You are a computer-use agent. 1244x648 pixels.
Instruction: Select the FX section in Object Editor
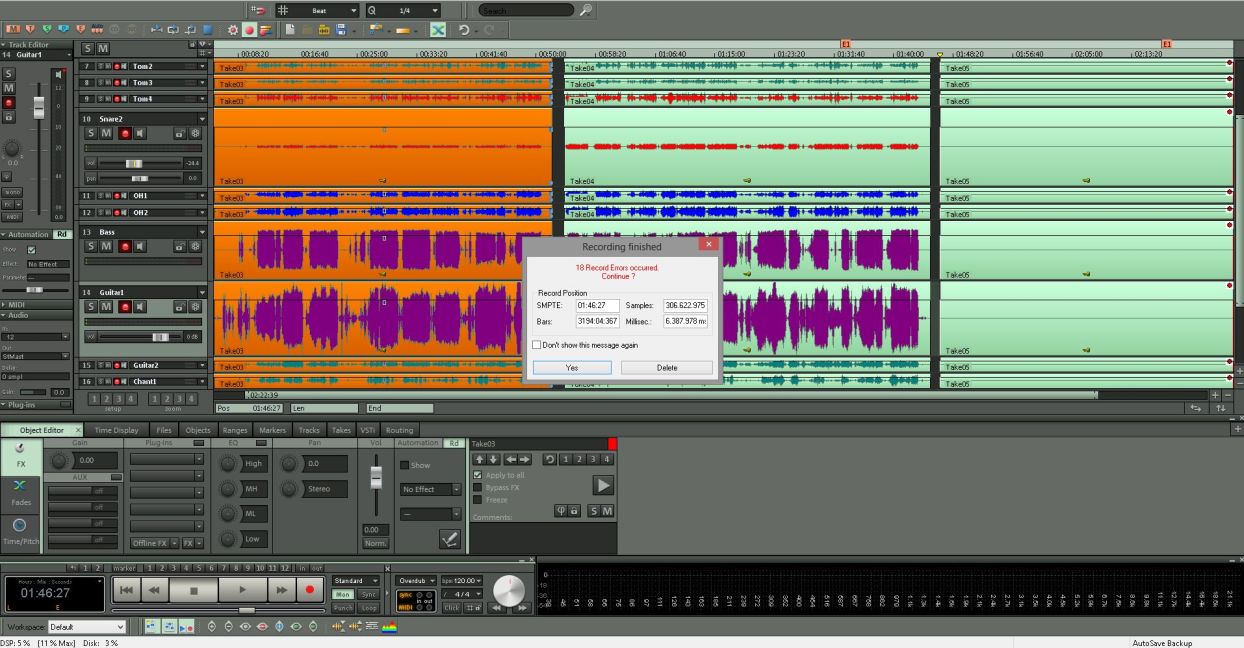[20, 455]
